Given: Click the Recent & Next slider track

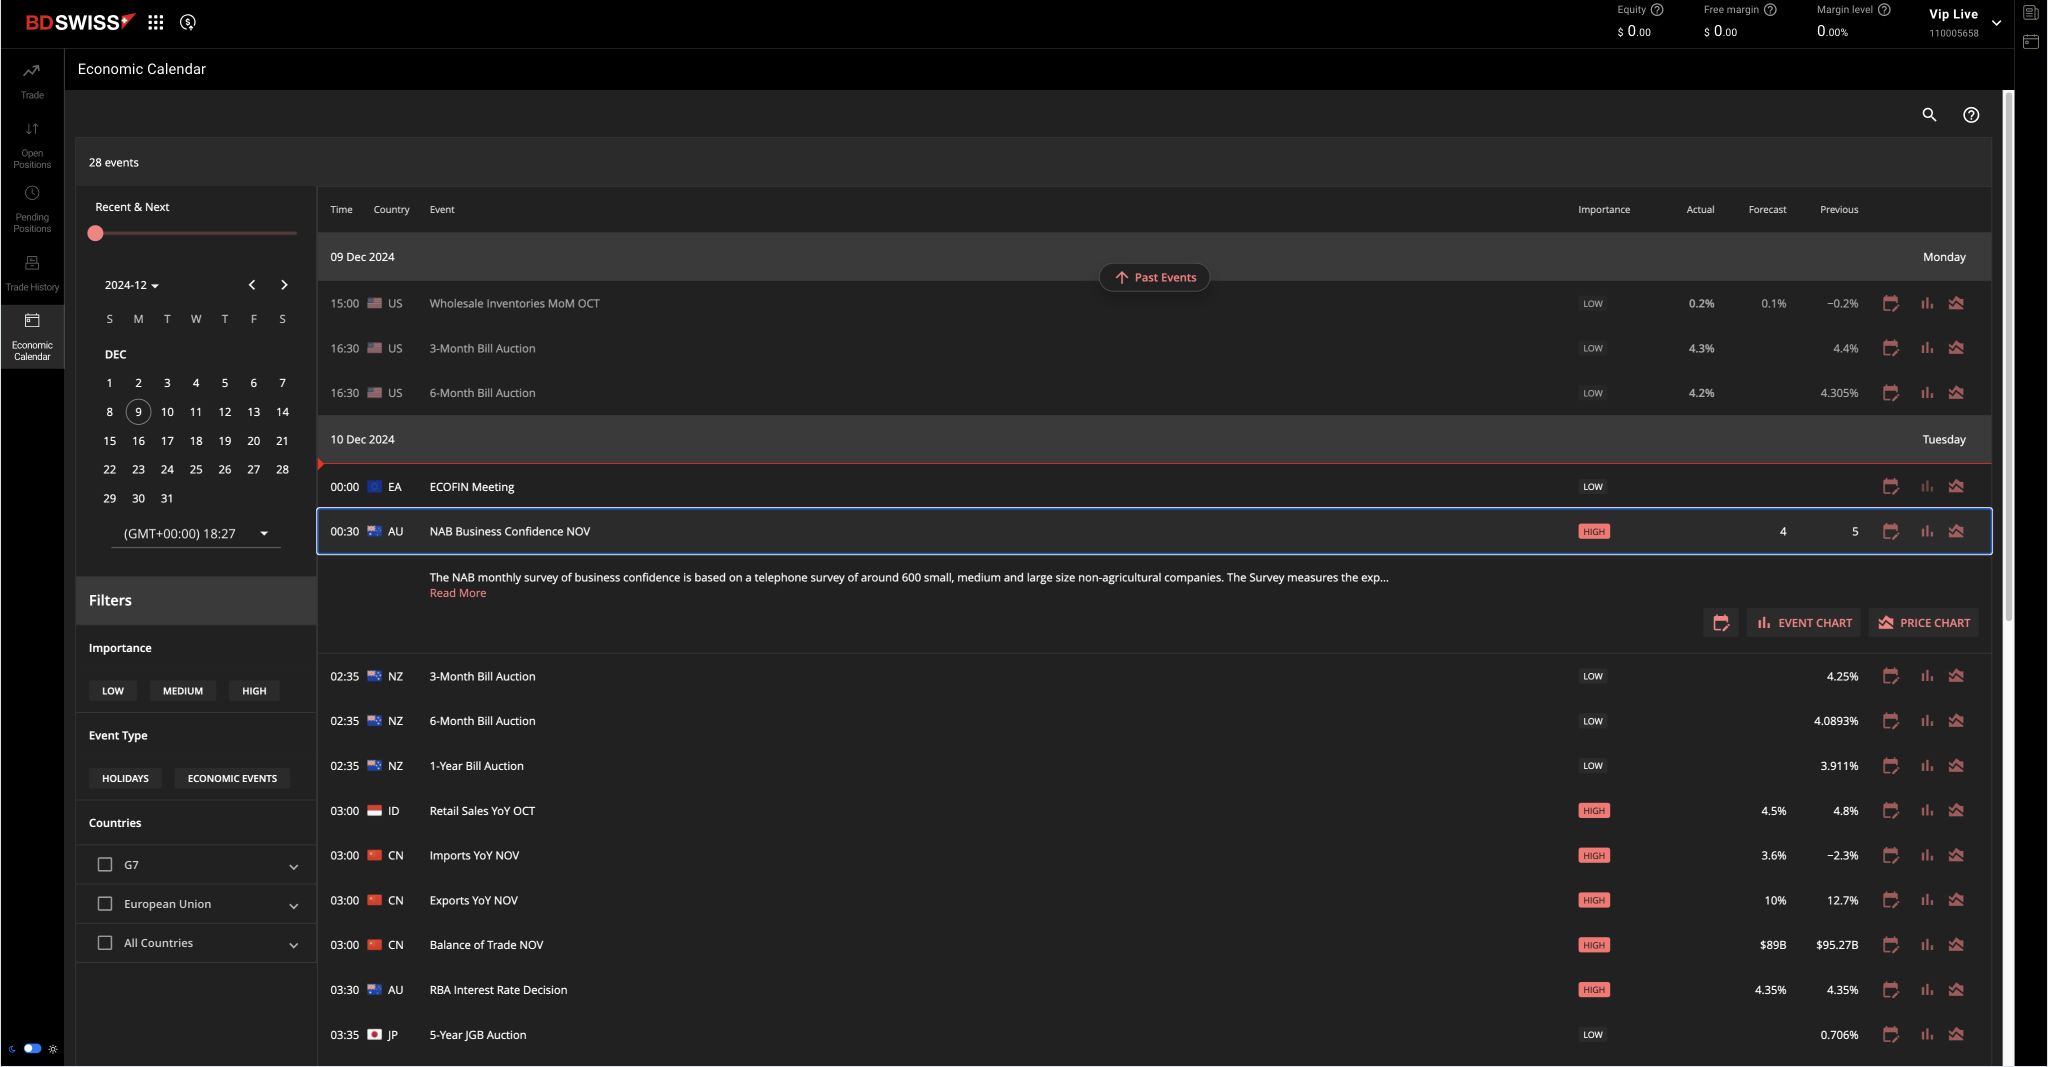Looking at the screenshot, I should click(196, 233).
